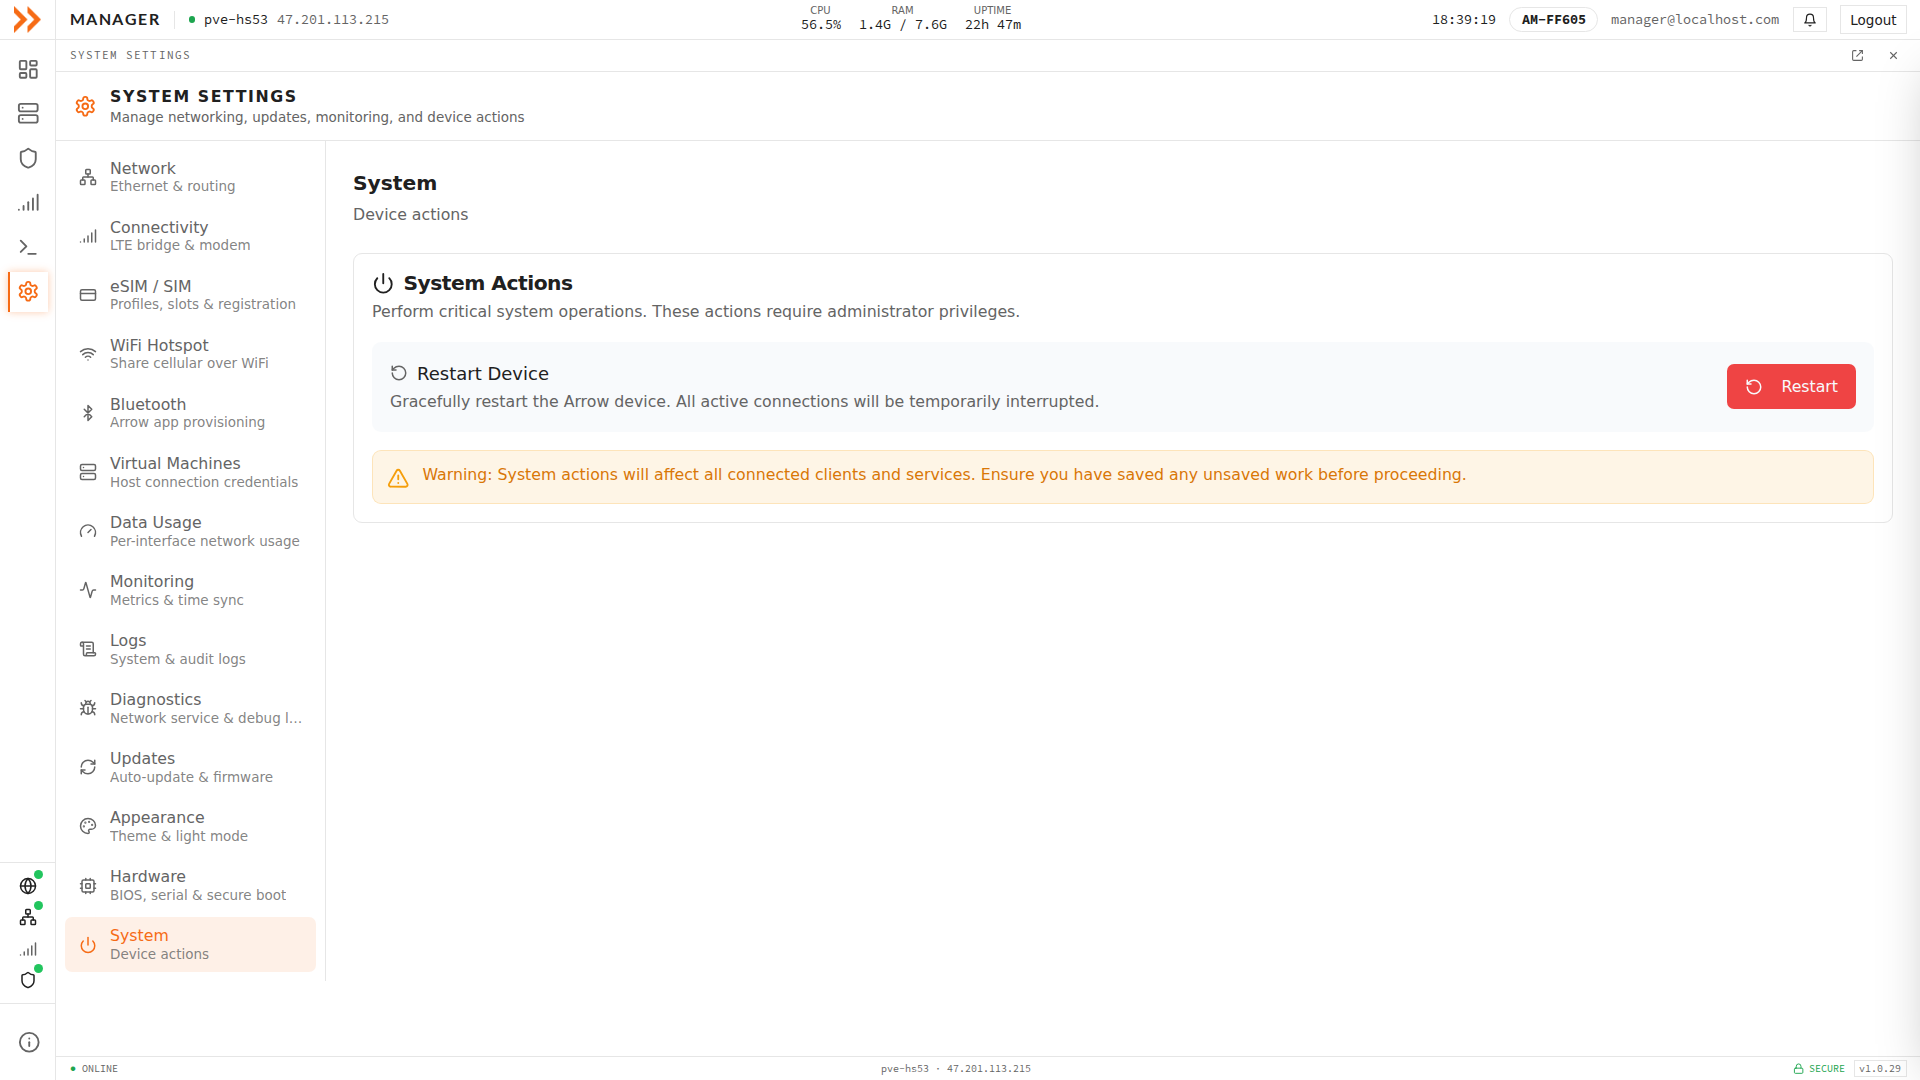This screenshot has width=1920, height=1080.
Task: Click the orange warning triangle icon
Action: tap(398, 478)
